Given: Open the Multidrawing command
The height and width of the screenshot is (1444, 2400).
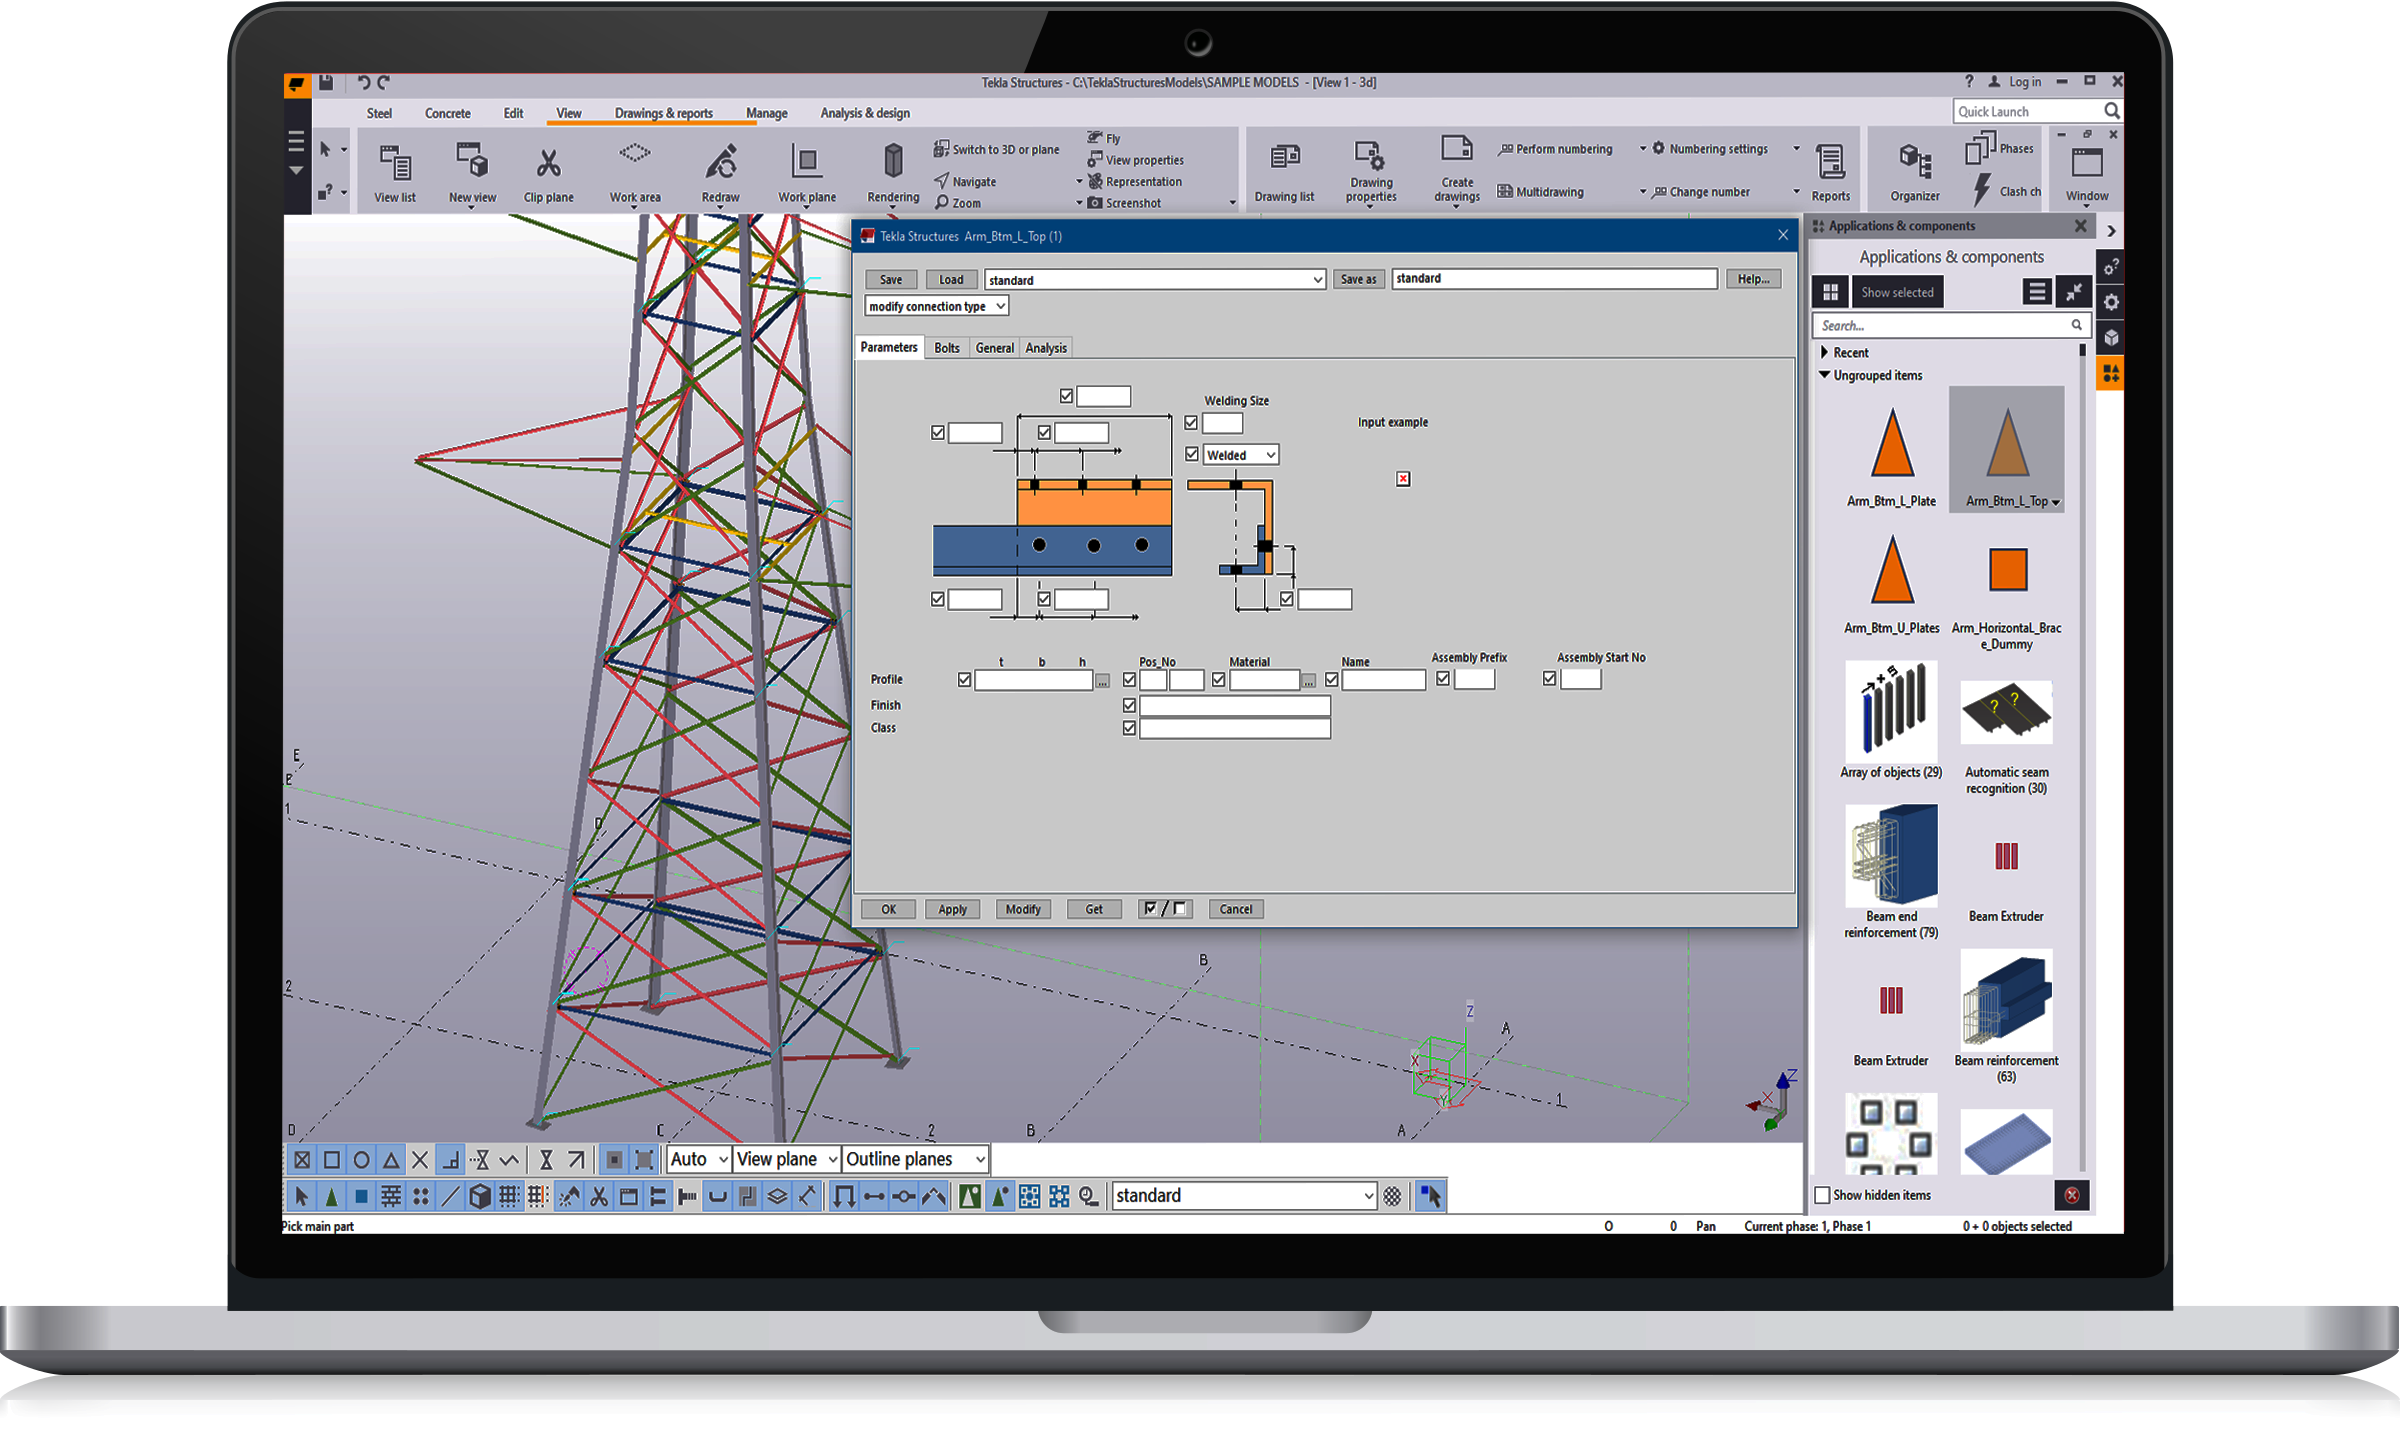Looking at the screenshot, I should click(x=1540, y=192).
